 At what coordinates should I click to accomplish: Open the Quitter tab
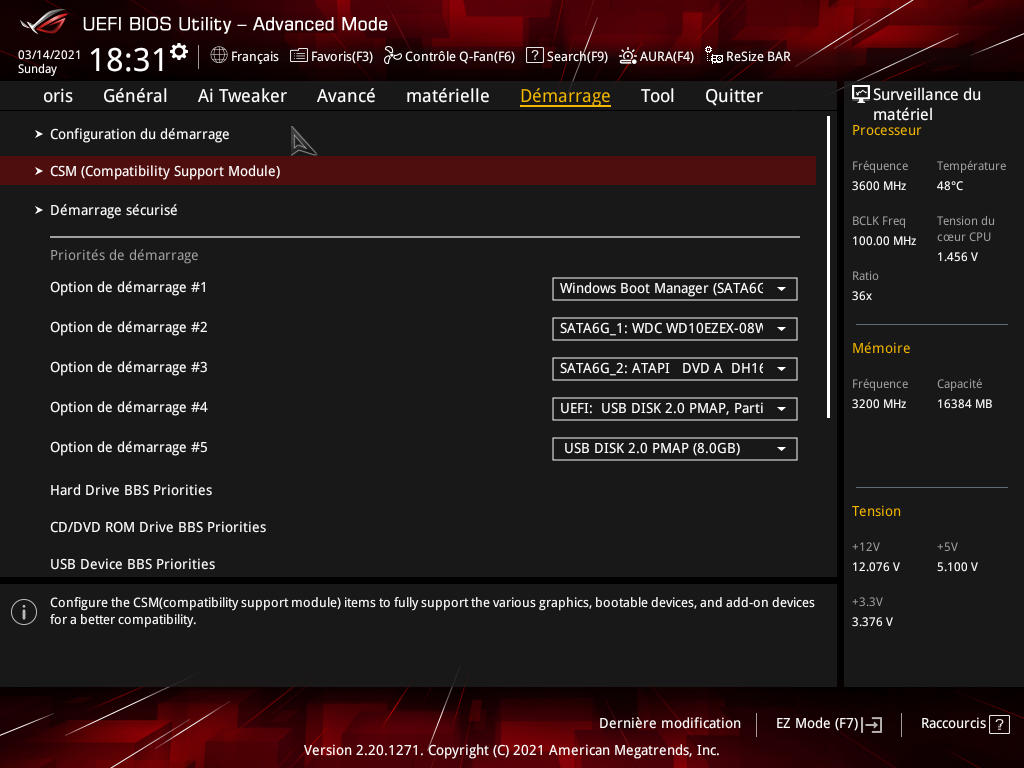[x=733, y=96]
